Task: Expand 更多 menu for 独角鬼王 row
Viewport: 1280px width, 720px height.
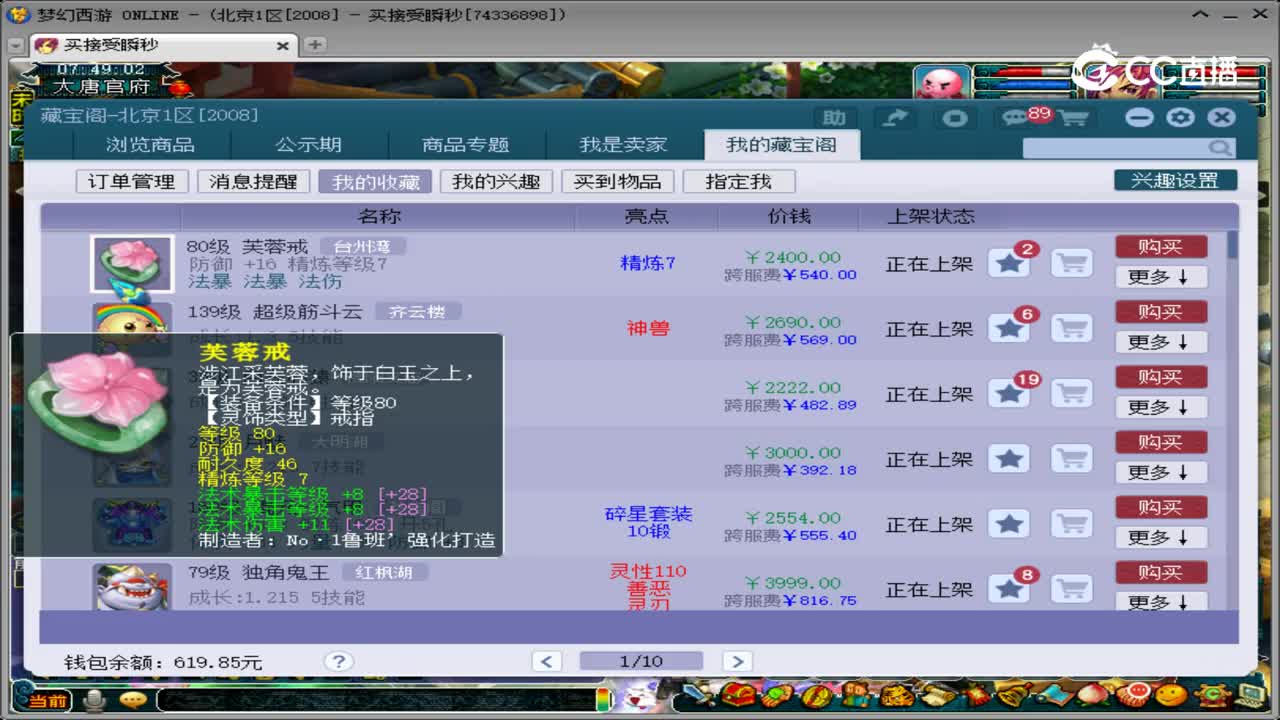Action: 1161,601
